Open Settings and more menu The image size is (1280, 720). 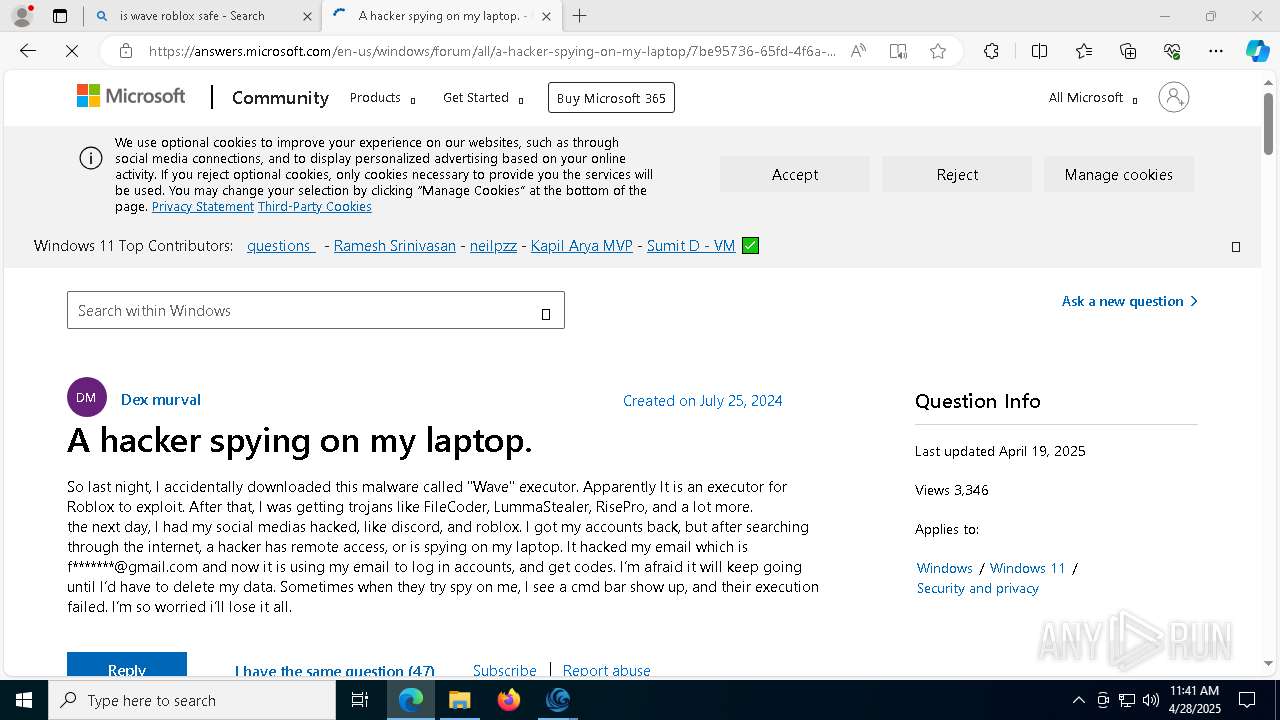click(x=1216, y=51)
